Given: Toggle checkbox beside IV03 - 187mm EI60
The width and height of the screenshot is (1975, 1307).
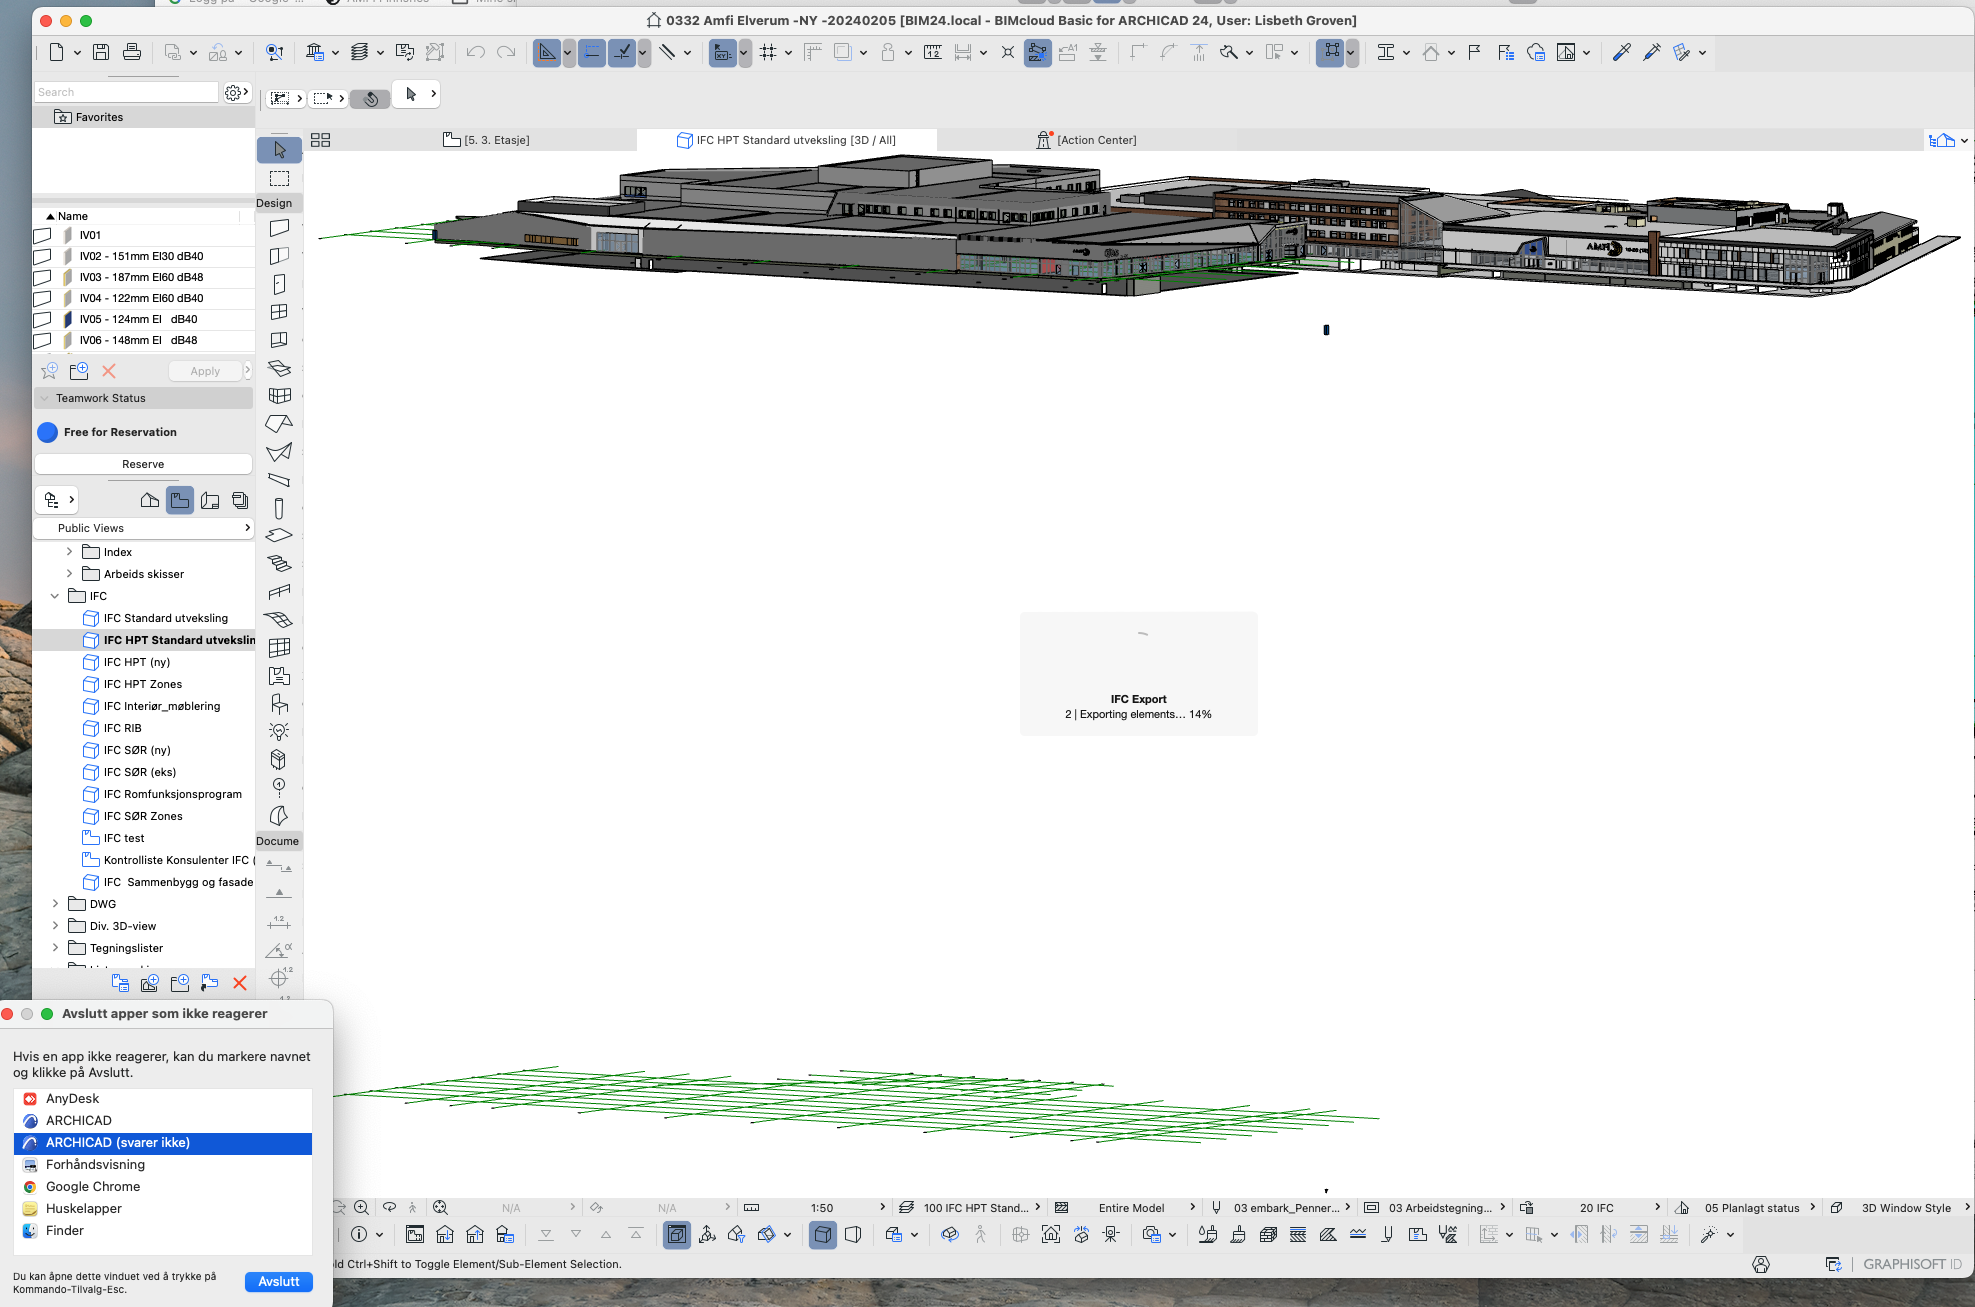Looking at the screenshot, I should click(42, 278).
